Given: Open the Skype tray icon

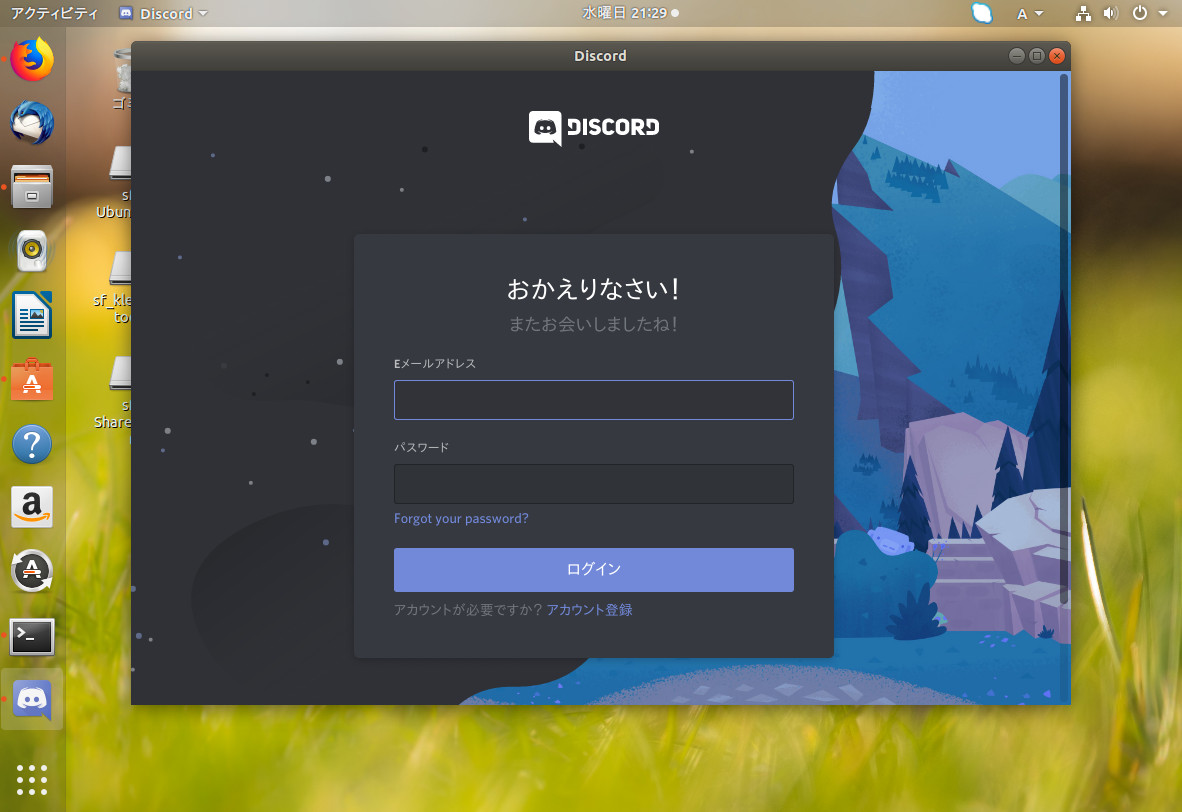Looking at the screenshot, I should (x=981, y=14).
